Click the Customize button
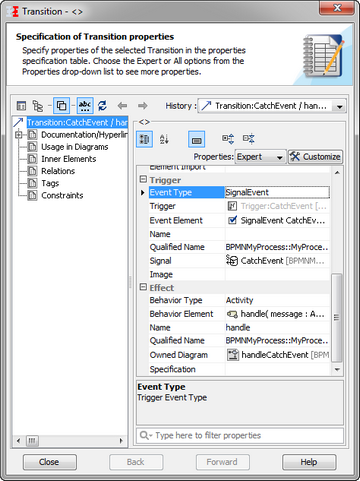This screenshot has height=481, width=360. (x=315, y=157)
